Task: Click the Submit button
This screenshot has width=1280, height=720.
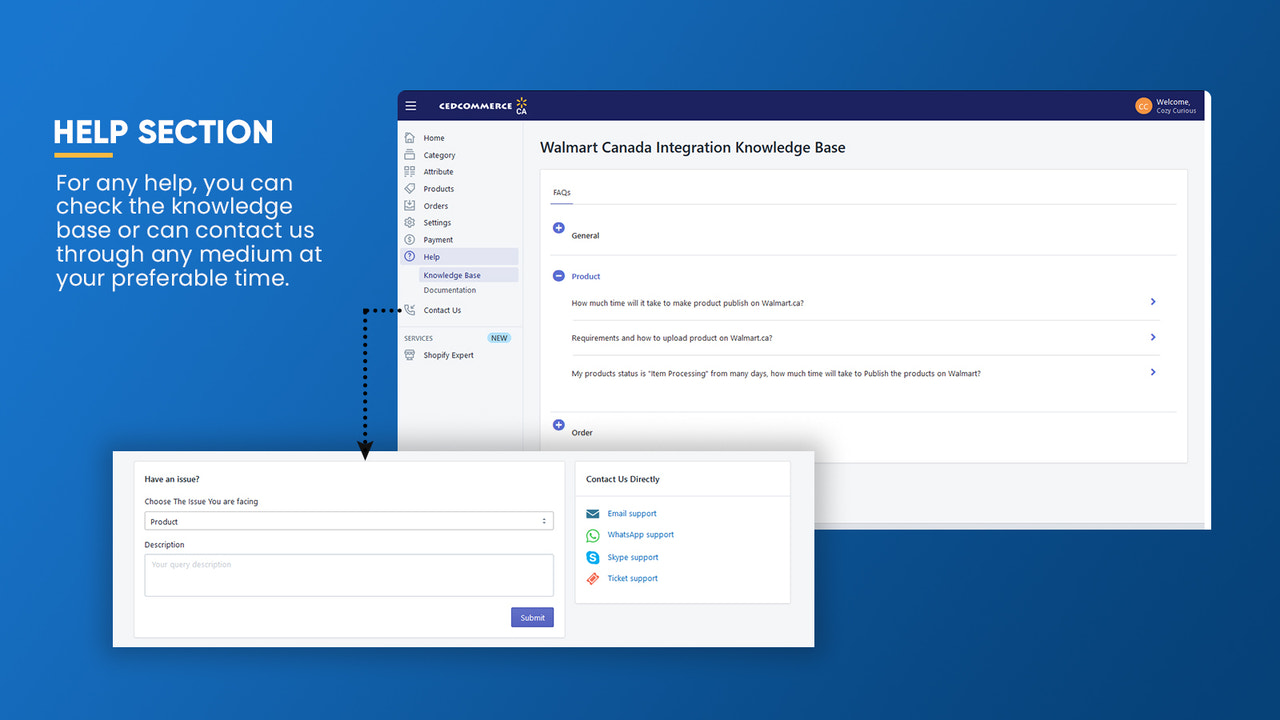Action: 532,617
